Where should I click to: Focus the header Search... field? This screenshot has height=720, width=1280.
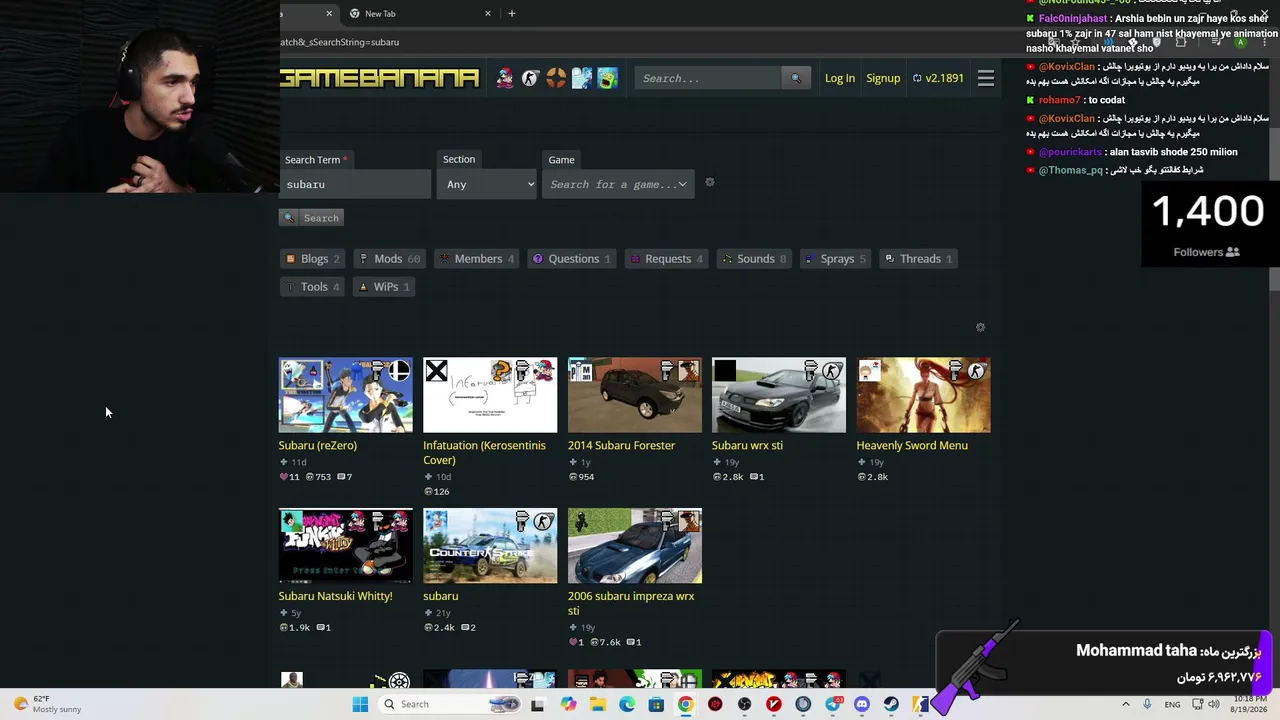pyautogui.click(x=709, y=78)
